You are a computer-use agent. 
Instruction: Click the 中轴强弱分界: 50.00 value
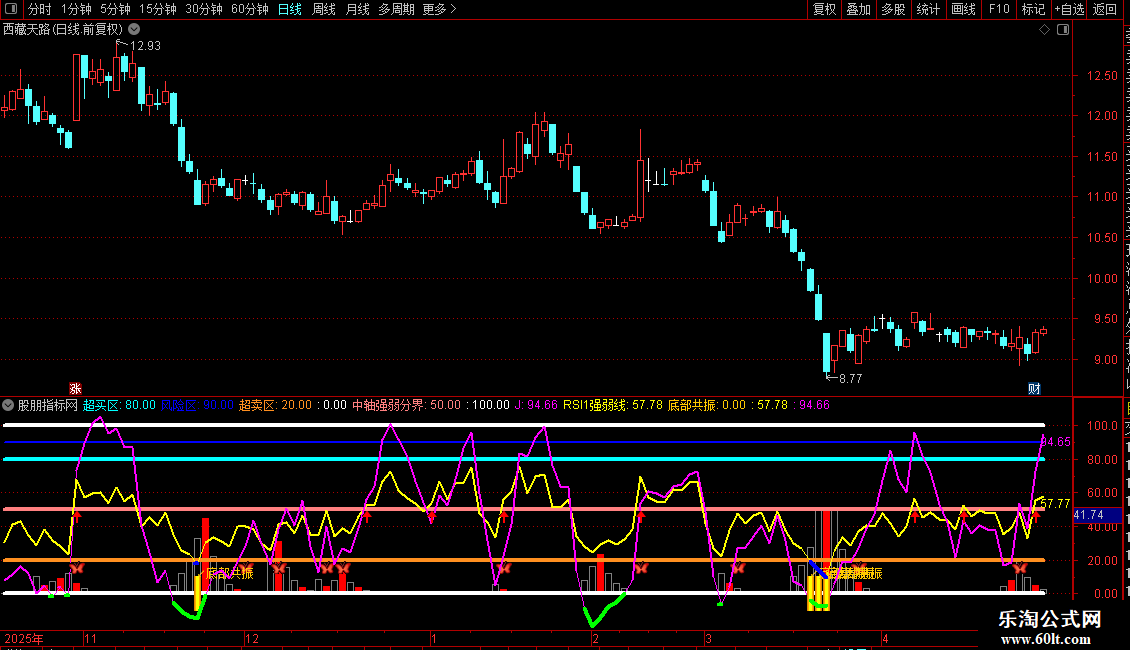[406, 405]
